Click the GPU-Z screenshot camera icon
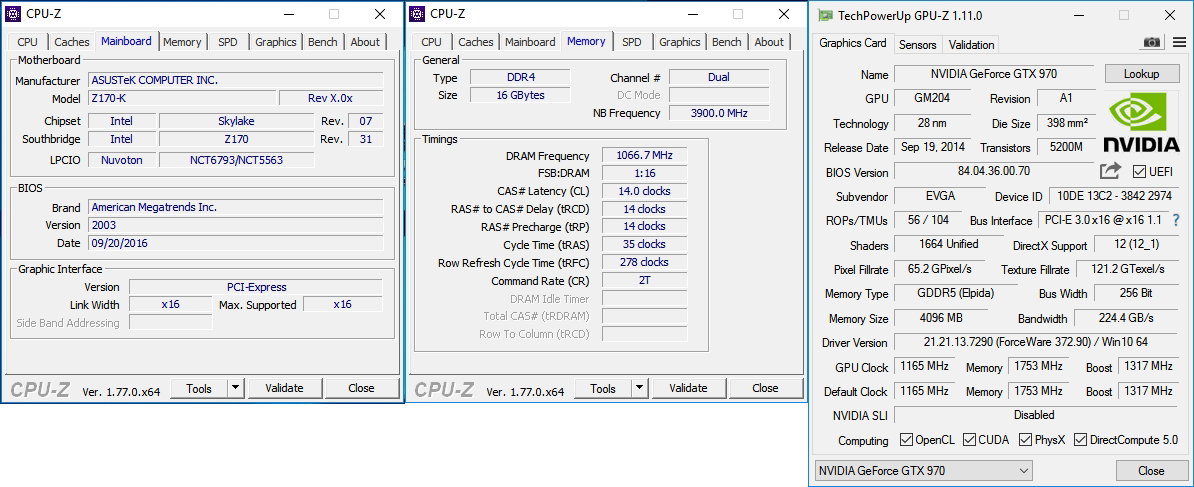The width and height of the screenshot is (1194, 487). [1152, 43]
